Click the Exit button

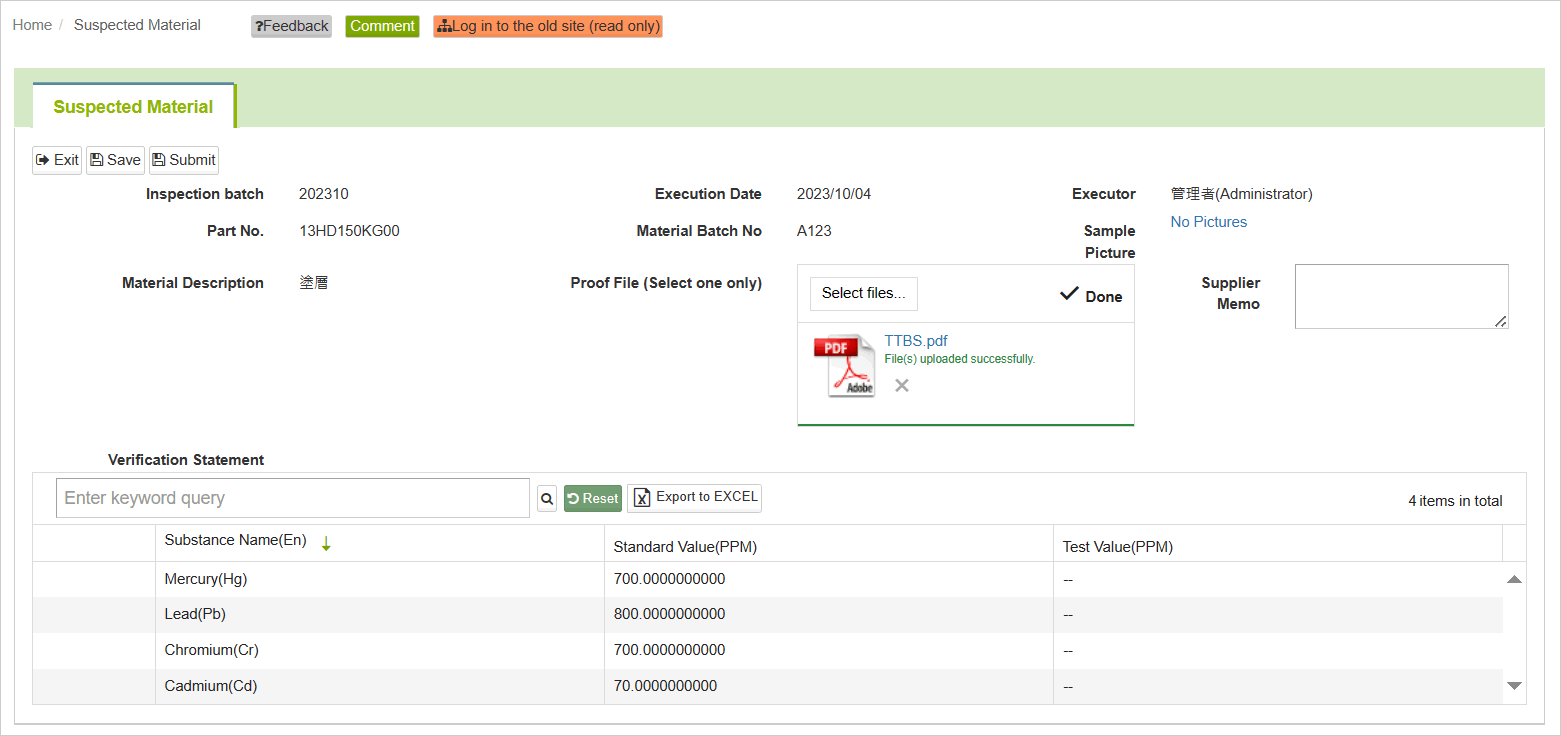57,160
